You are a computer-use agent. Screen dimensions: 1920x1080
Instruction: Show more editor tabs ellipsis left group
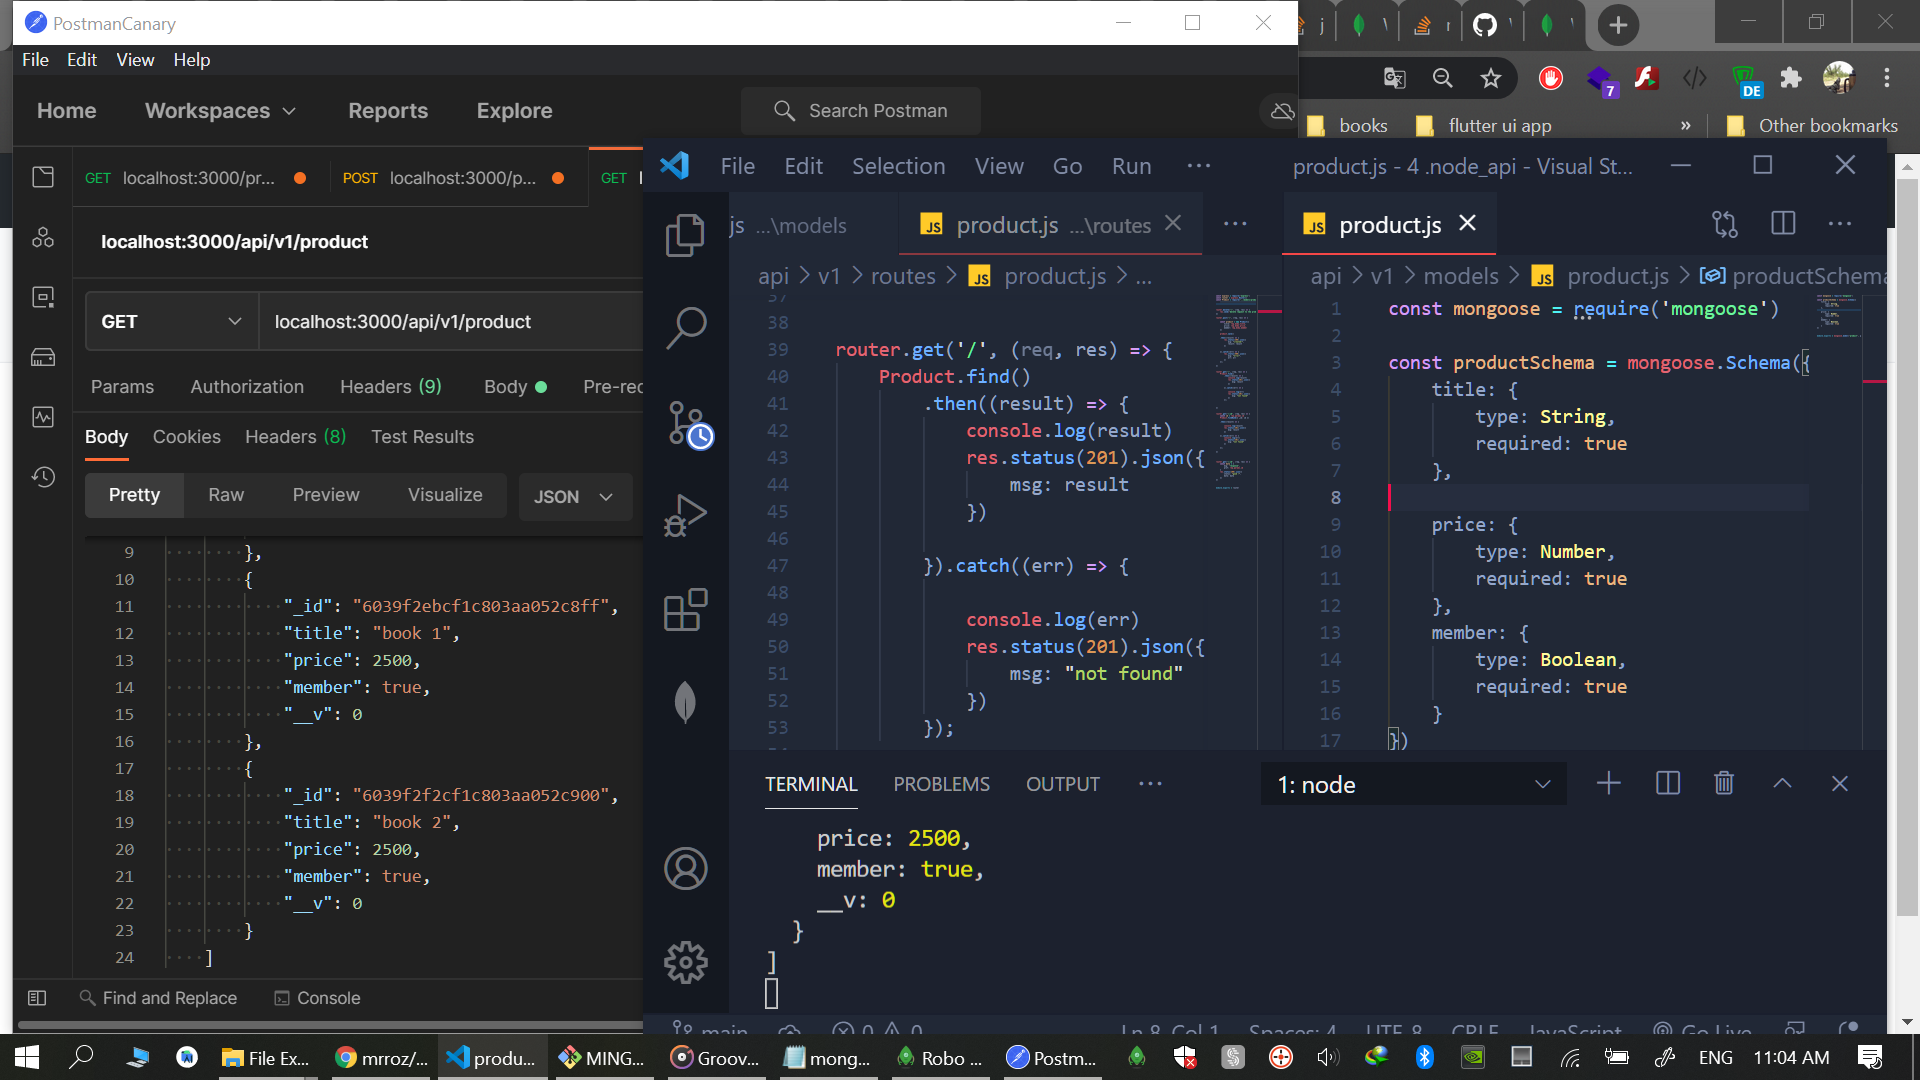1235,224
